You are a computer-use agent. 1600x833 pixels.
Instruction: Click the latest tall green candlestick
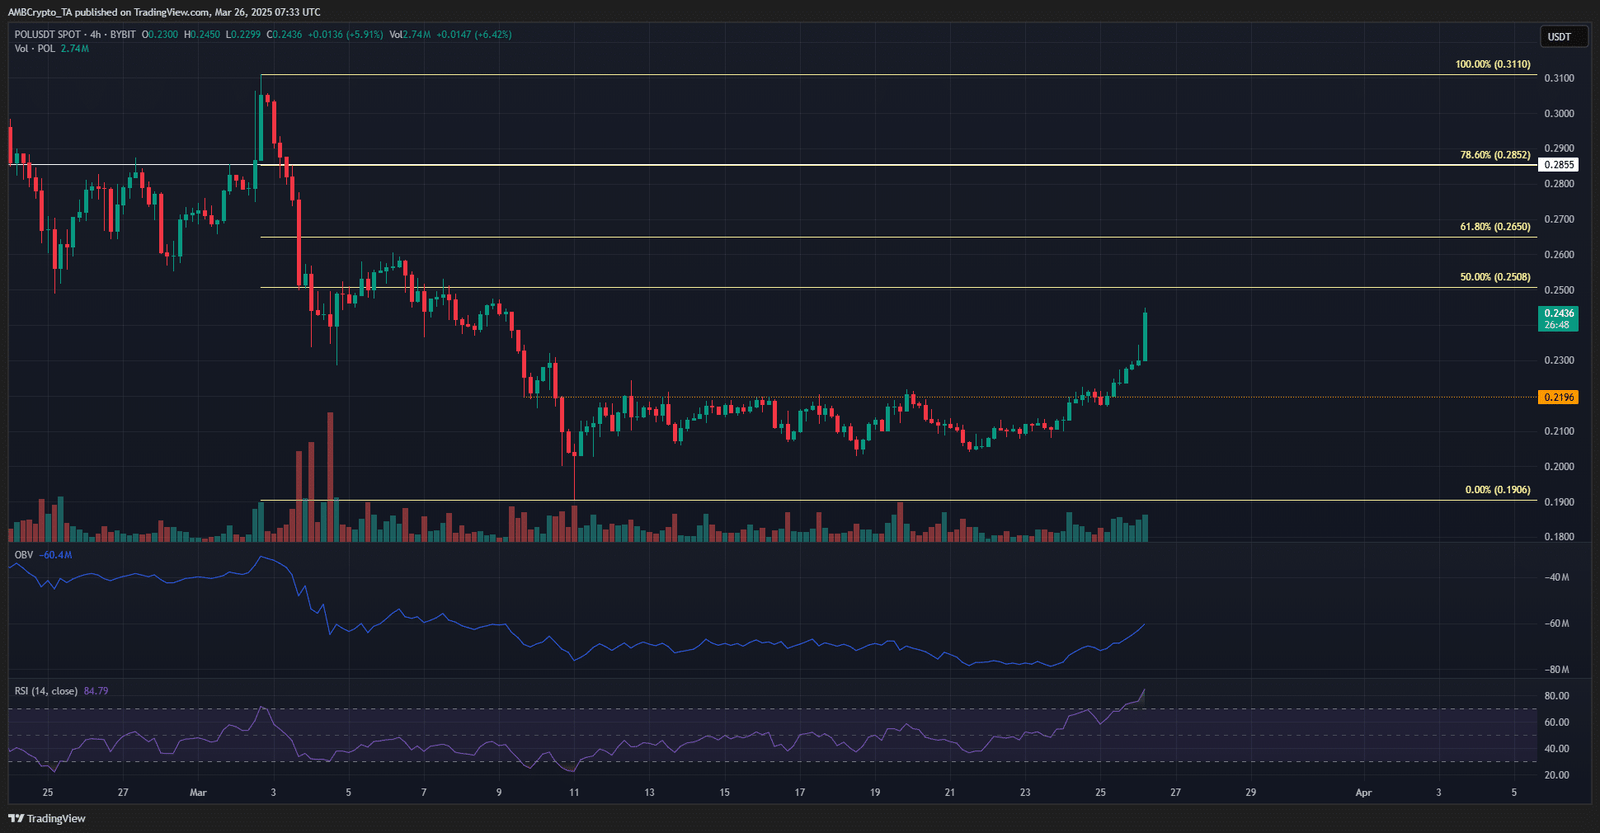[x=1144, y=336]
